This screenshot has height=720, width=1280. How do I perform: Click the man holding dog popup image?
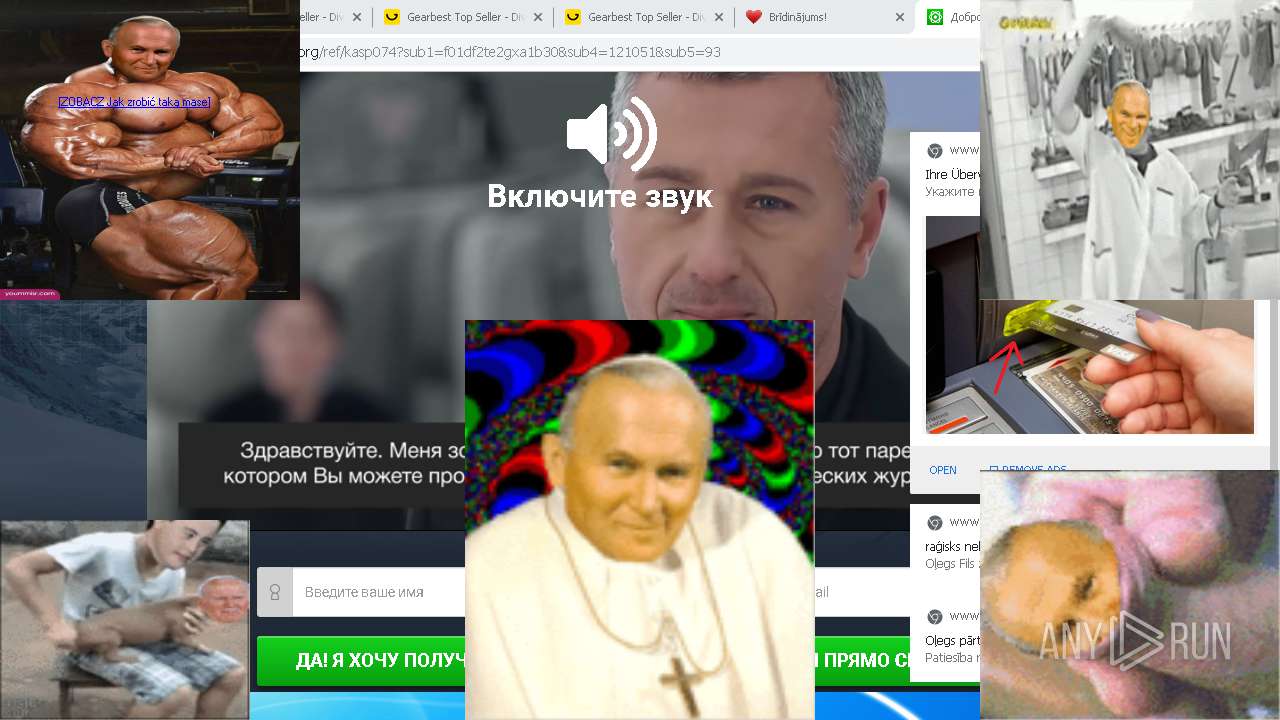tap(124, 620)
